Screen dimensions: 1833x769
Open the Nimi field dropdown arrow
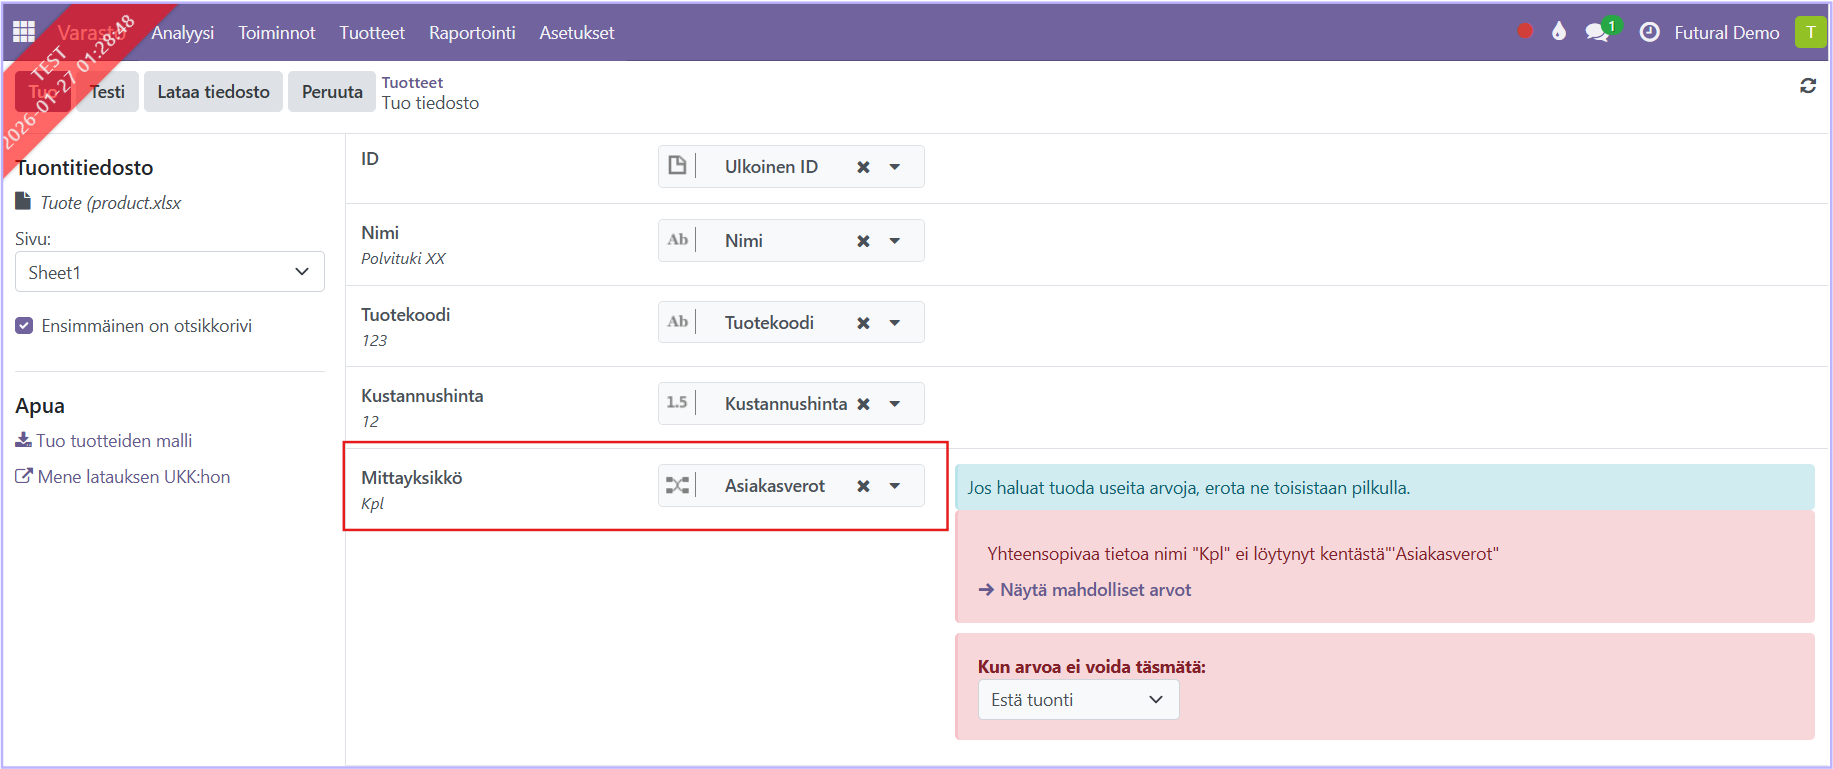(895, 241)
